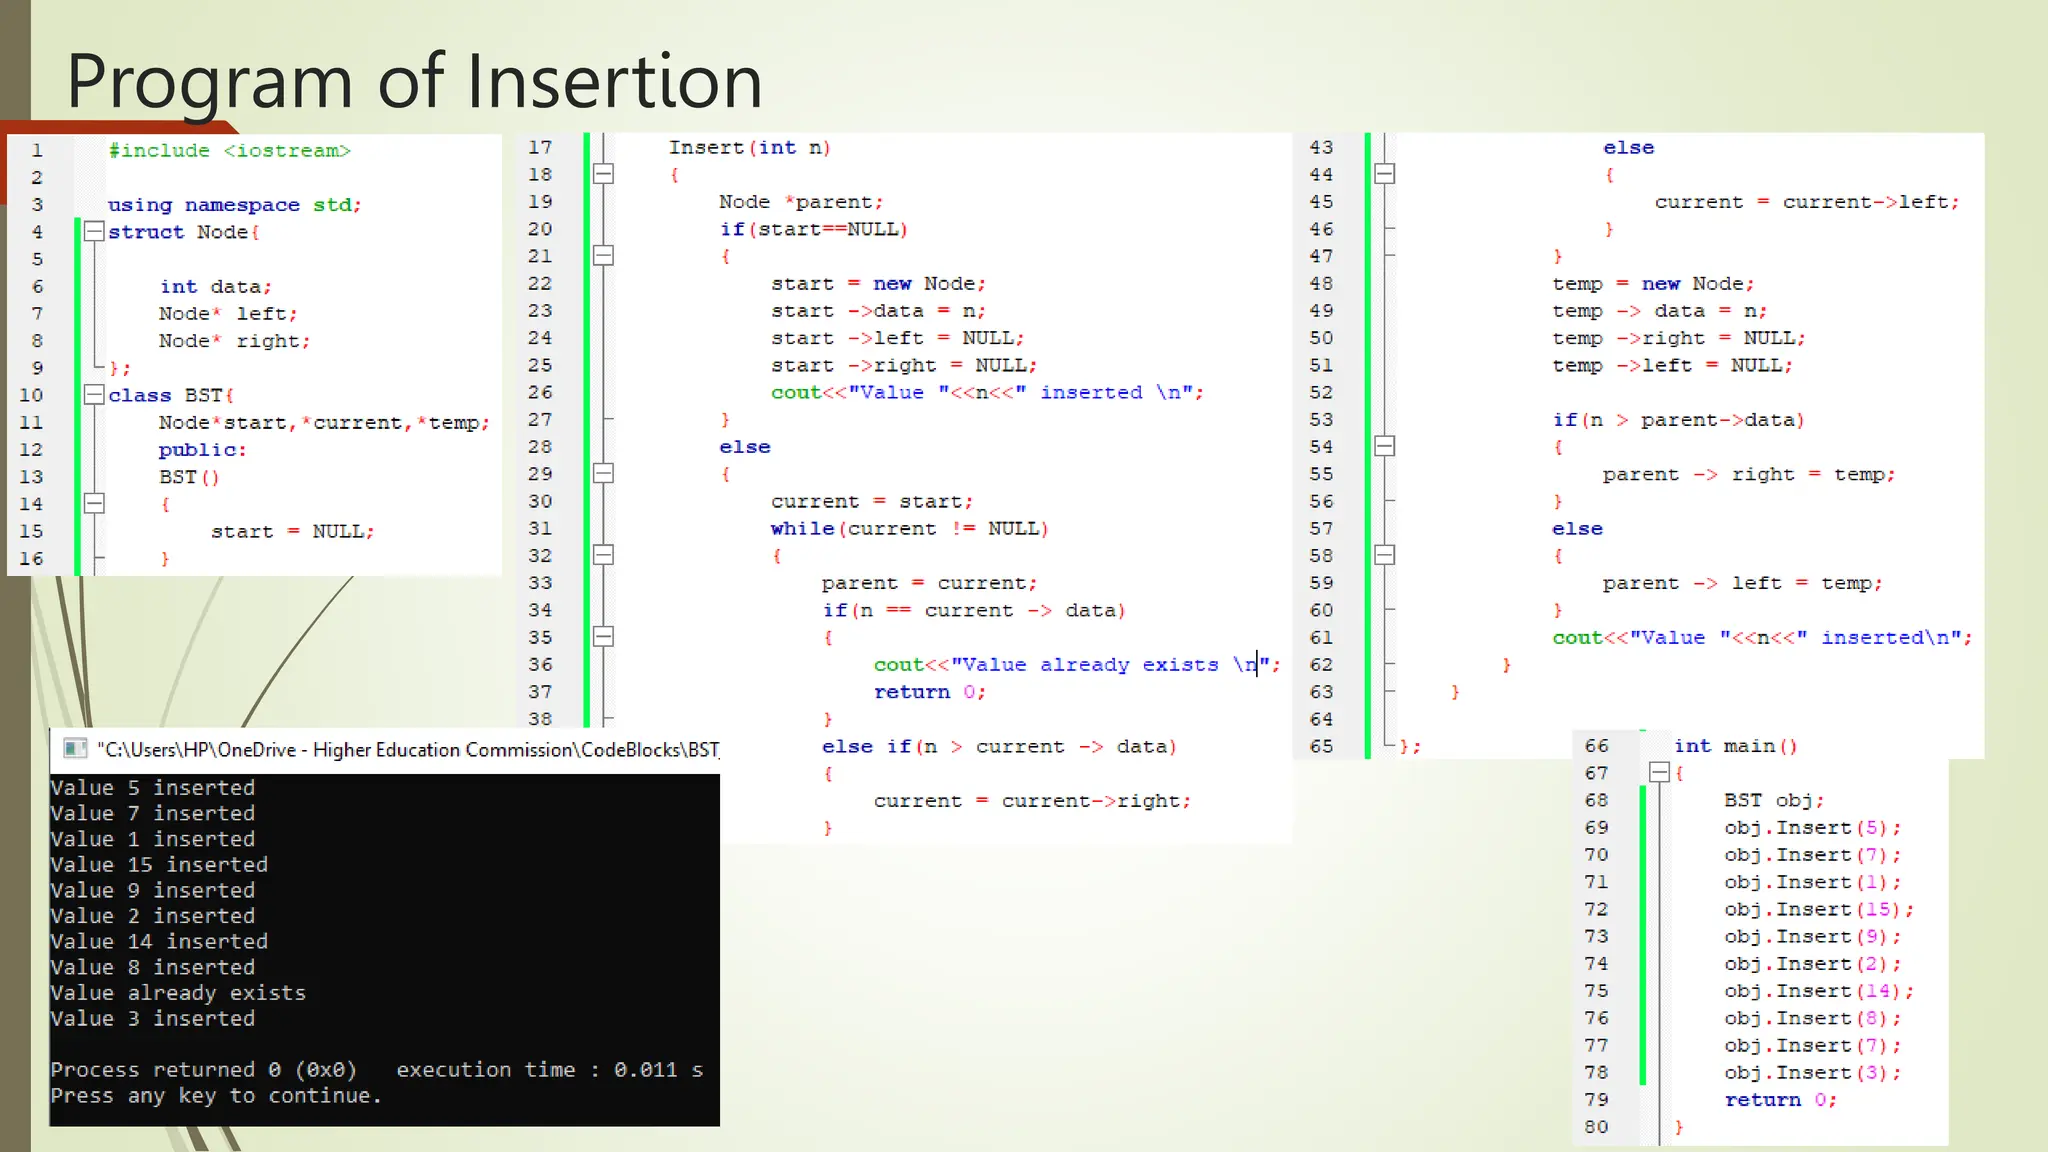Click the 'obj.Insert(14);' line
The height and width of the screenshot is (1152, 2048).
(x=1819, y=991)
